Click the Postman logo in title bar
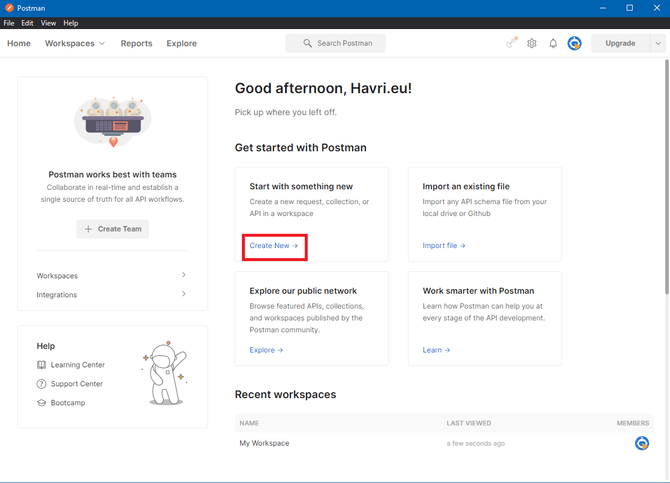 click(9, 8)
